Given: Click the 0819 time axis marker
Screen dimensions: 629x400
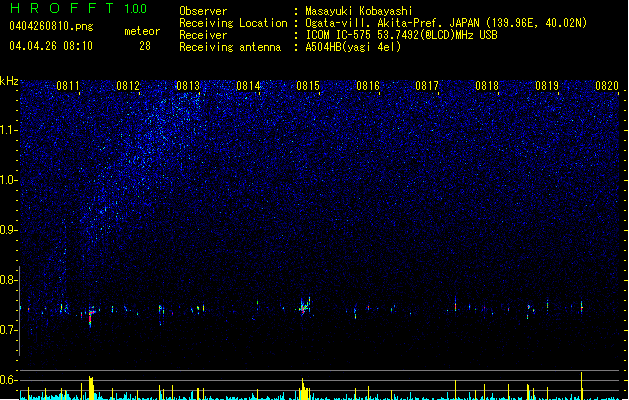Looking at the screenshot, I should click(x=547, y=86).
